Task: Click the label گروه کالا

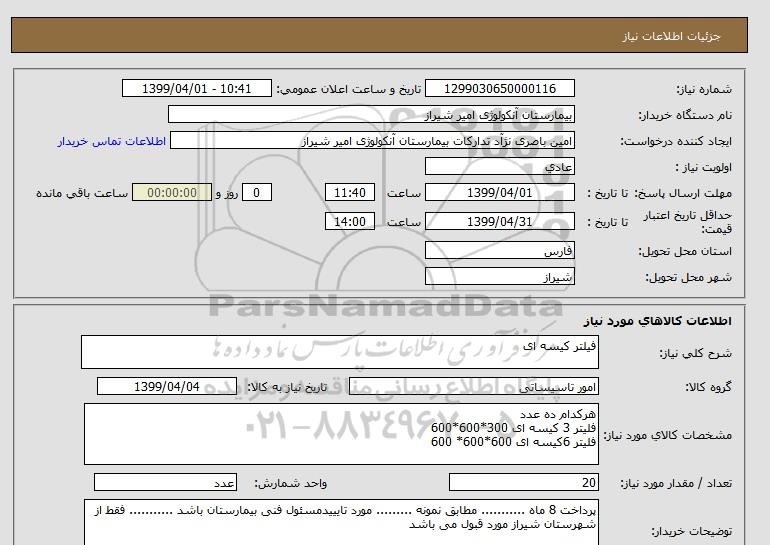Action: (709, 387)
